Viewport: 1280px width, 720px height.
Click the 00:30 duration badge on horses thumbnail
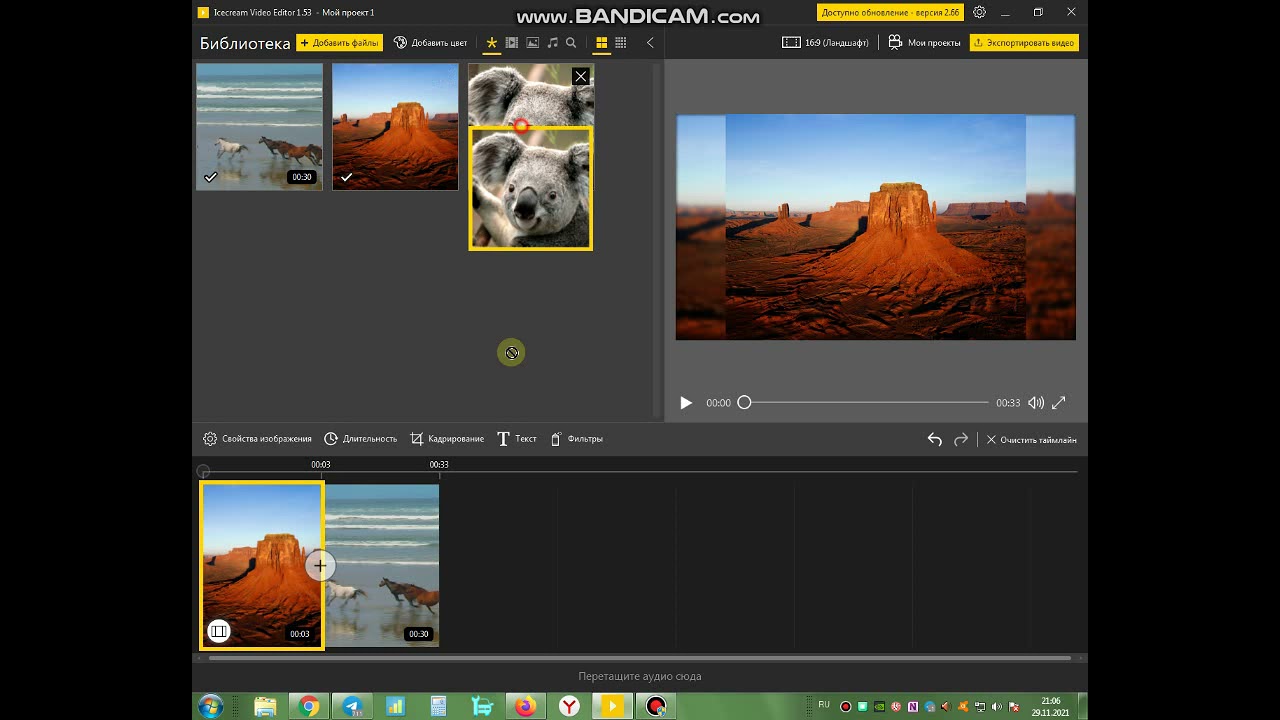(x=301, y=177)
